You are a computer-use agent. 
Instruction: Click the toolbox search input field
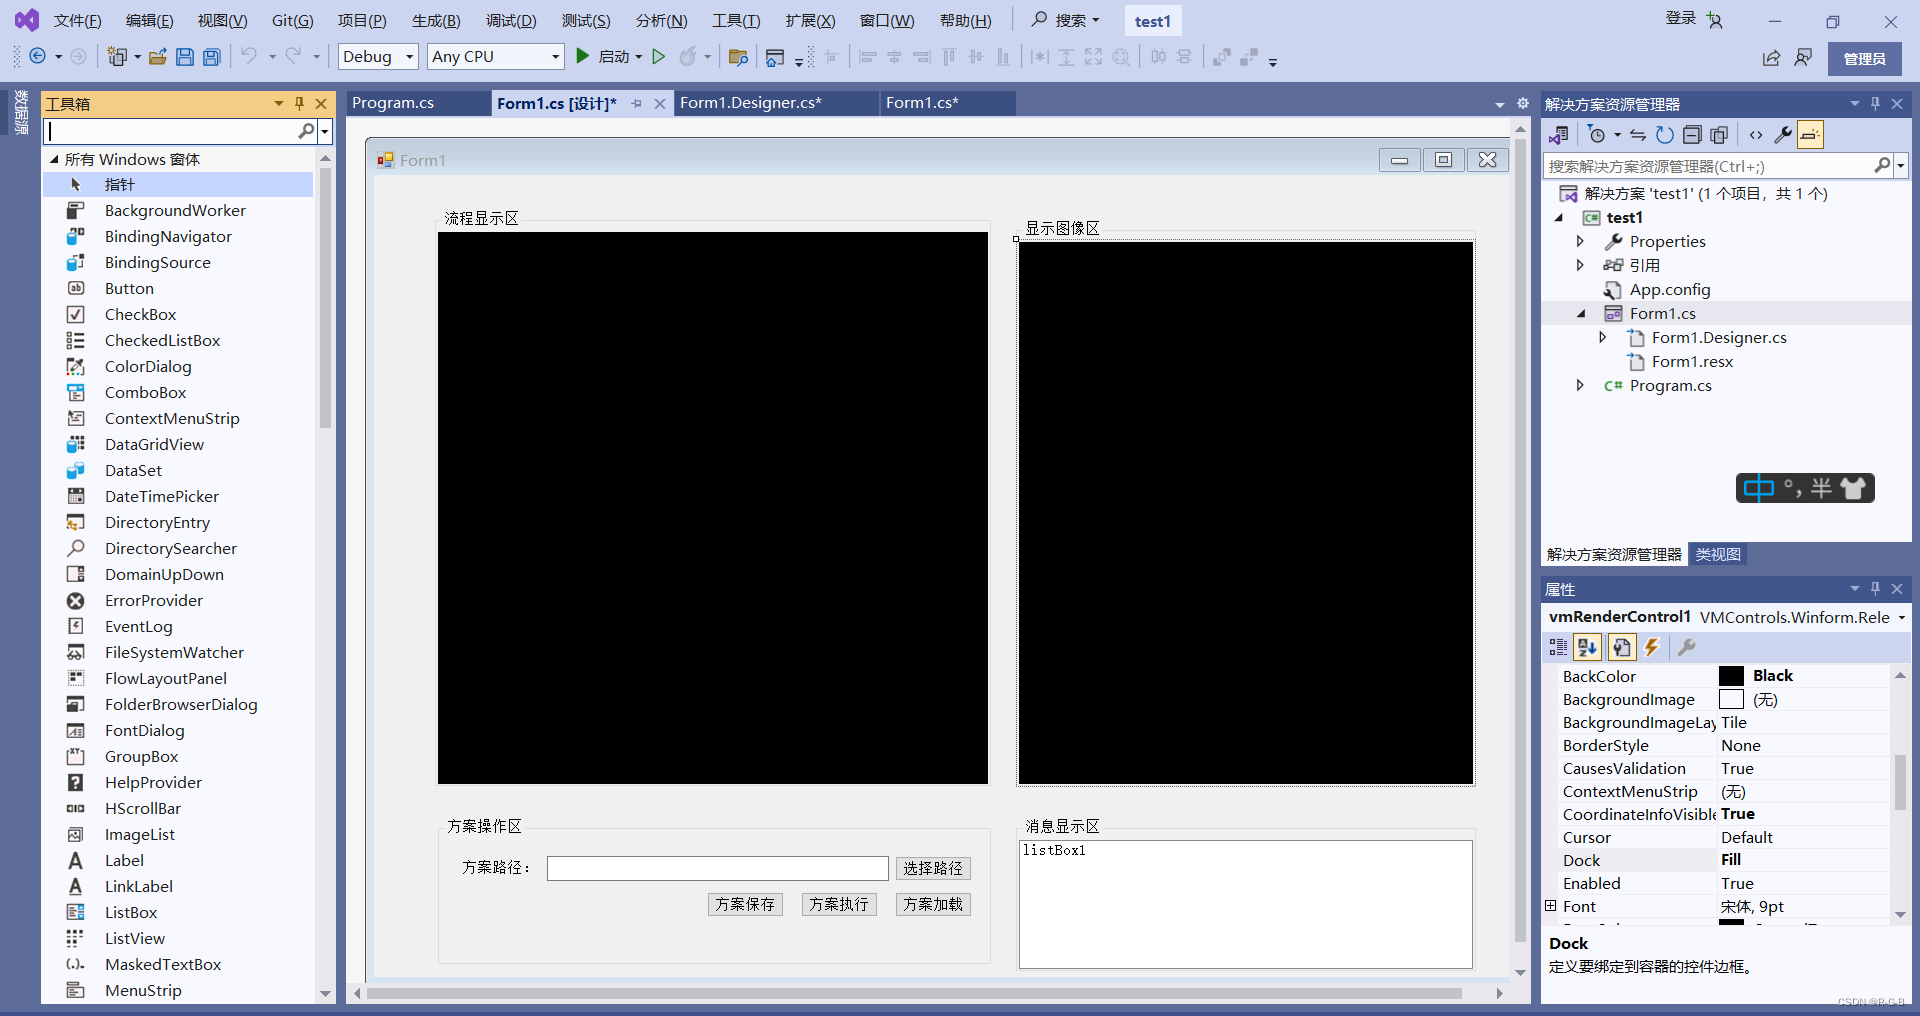click(x=170, y=131)
